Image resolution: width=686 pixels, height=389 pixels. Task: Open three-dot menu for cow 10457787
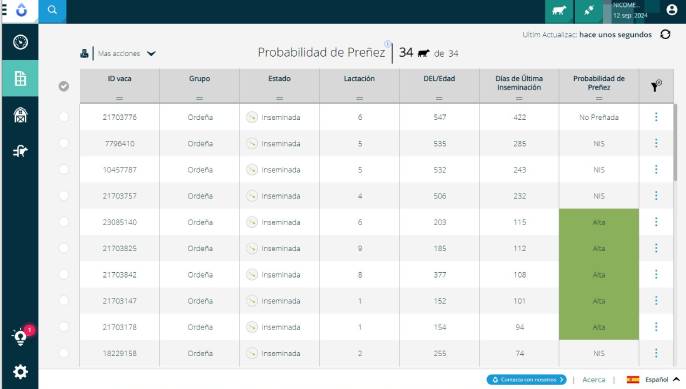[656, 169]
